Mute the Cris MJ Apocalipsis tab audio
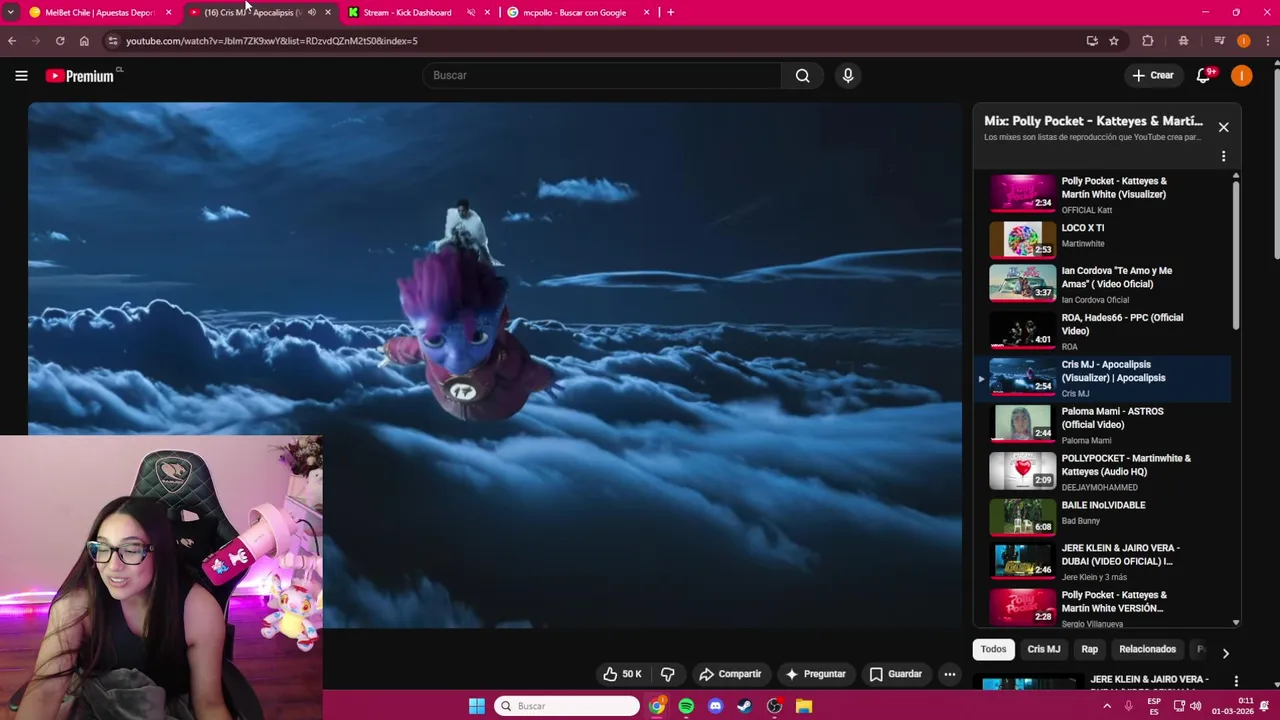 click(x=311, y=12)
